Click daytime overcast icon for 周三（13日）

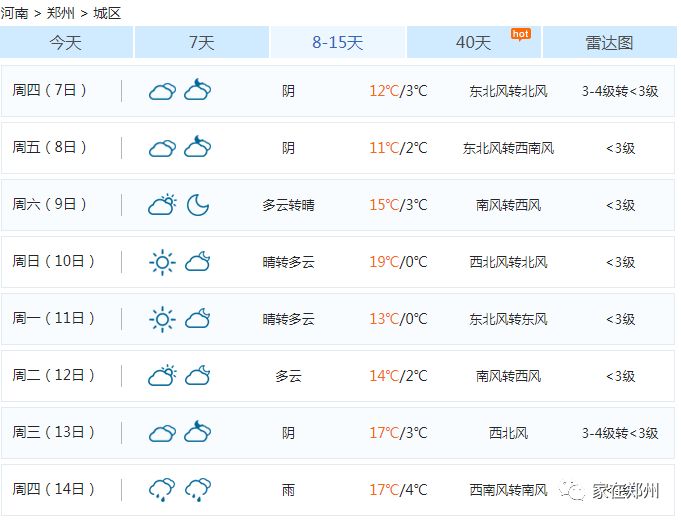coord(162,433)
